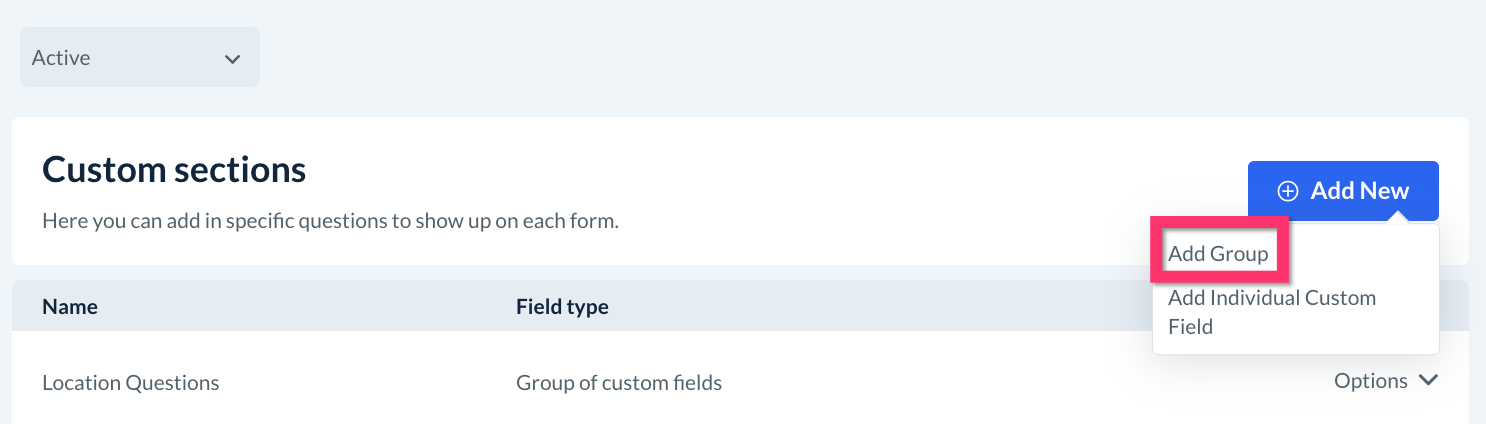Click the Options label text

(x=1371, y=381)
